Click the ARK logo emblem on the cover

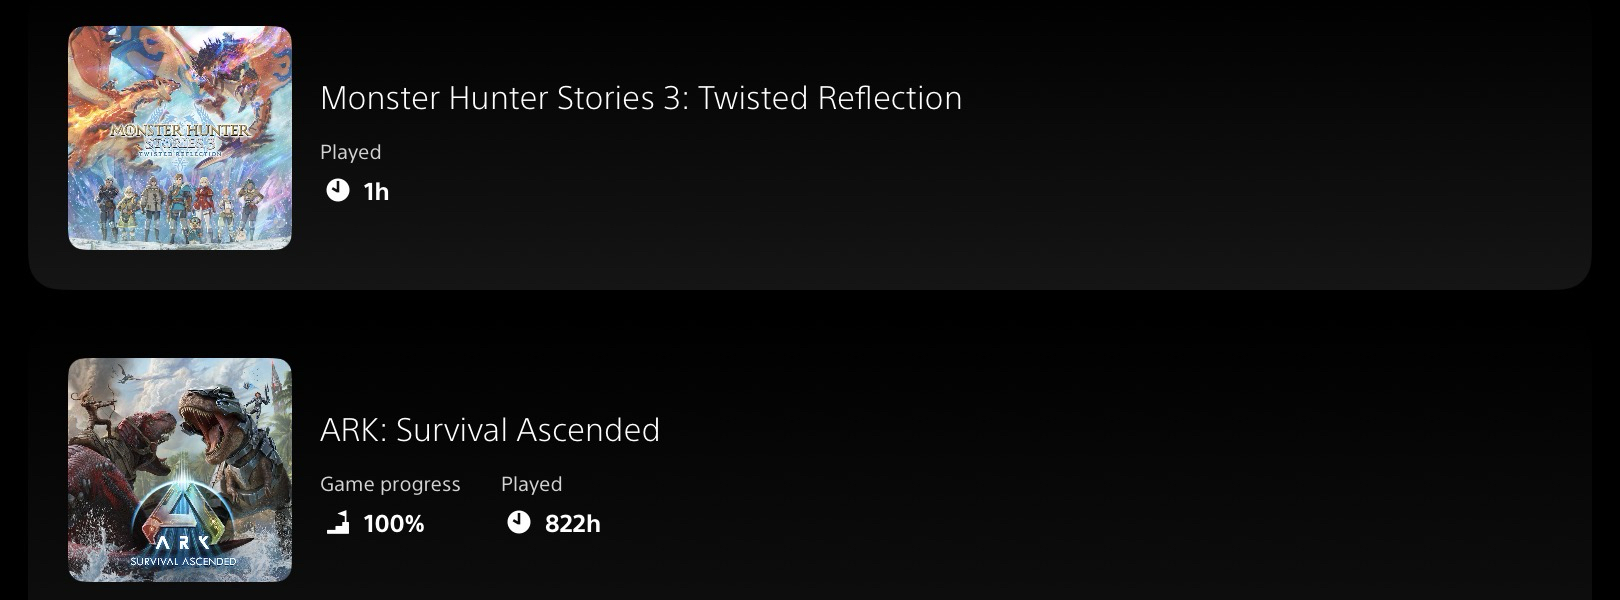point(182,525)
